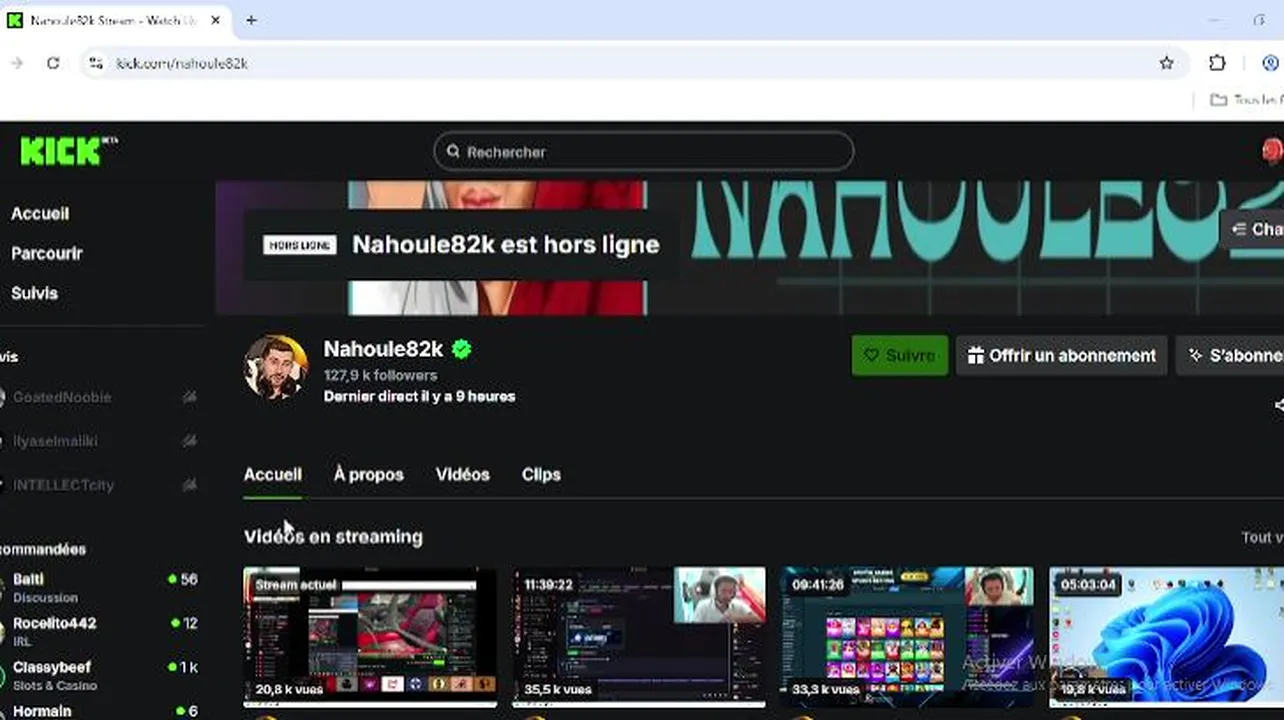Viewport: 1284px width, 720px height.
Task: Open followed channel ilyaselmaliki
Action: 55,441
